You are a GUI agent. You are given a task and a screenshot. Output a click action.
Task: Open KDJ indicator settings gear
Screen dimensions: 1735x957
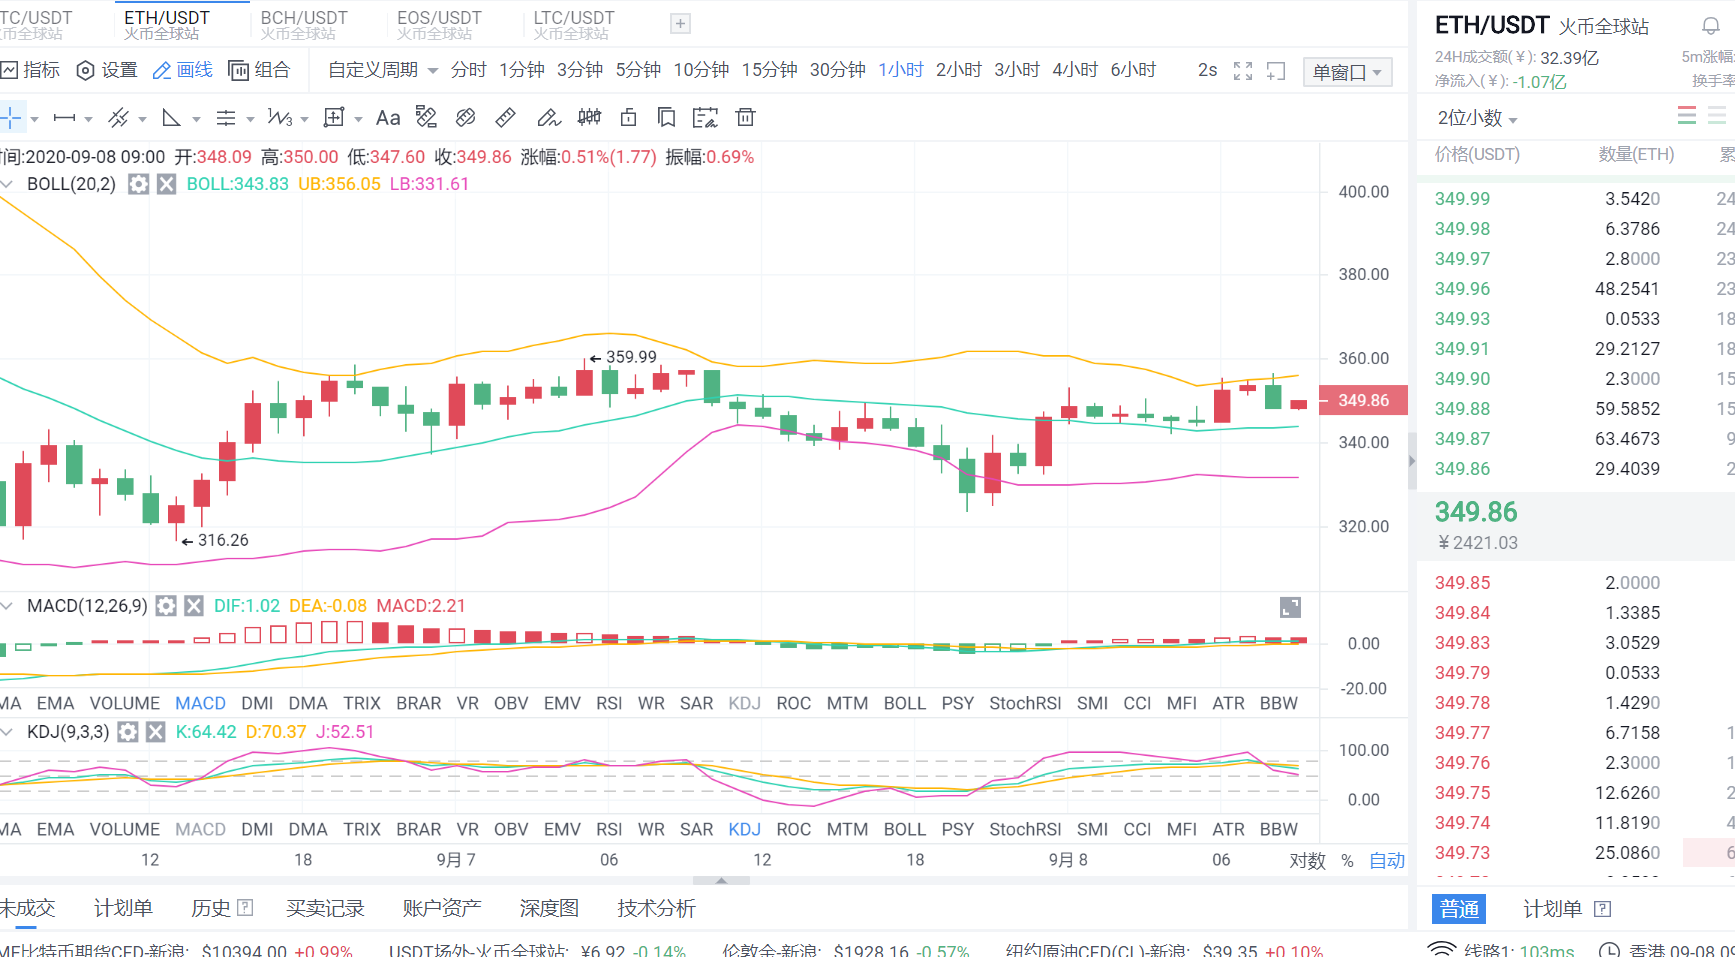pyautogui.click(x=127, y=732)
